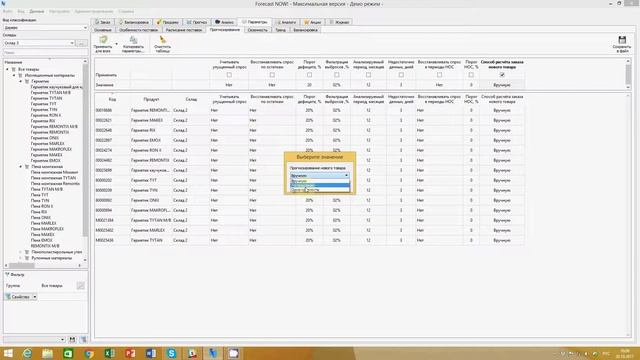Click the Применить для всех toolbar icon
The image size is (640, 360).
click(103, 40)
